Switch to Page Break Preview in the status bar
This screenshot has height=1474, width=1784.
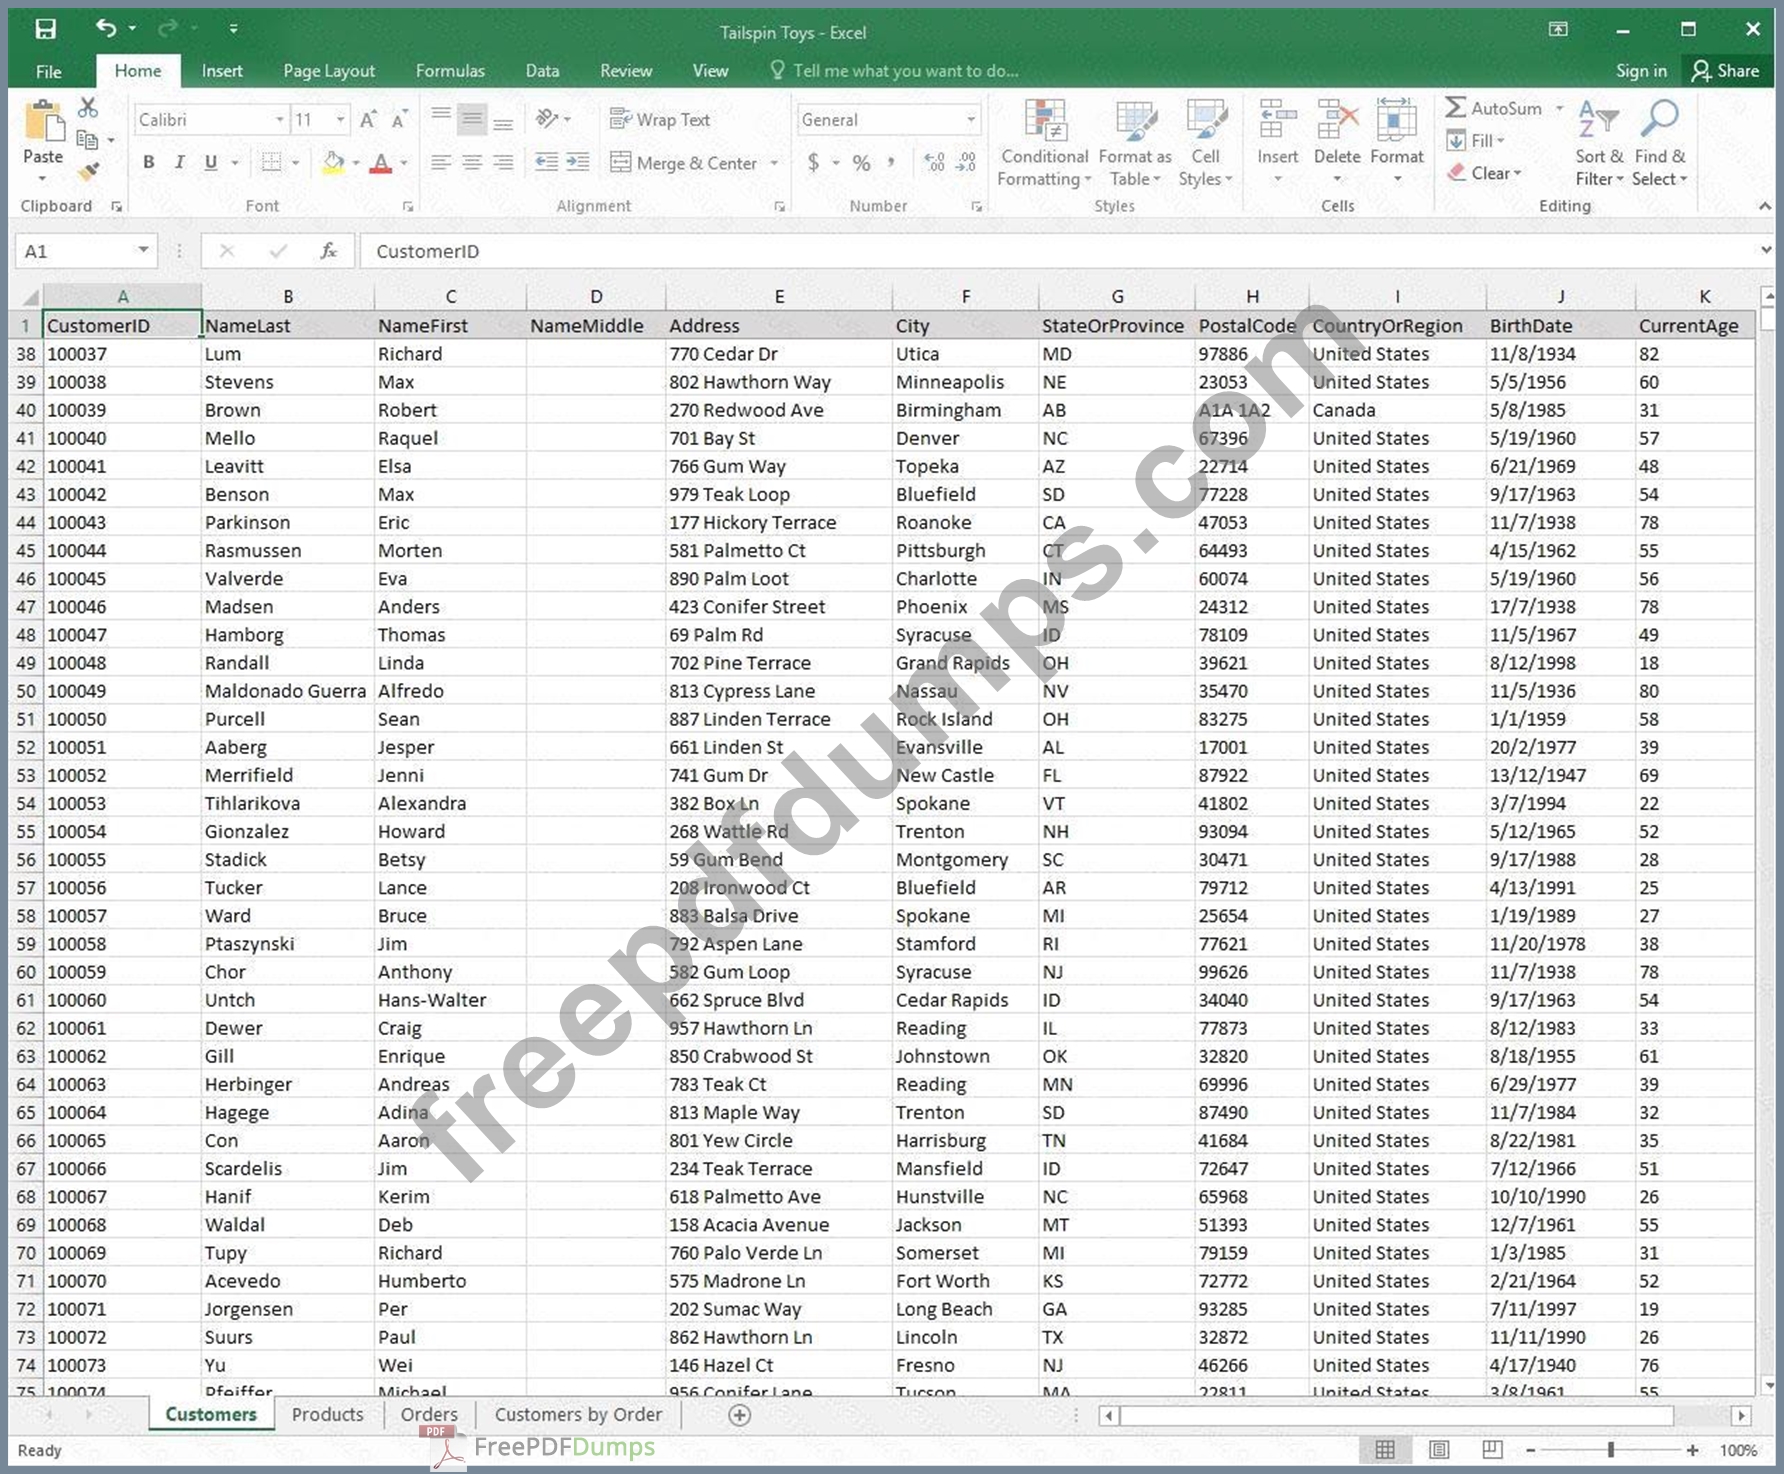[x=1491, y=1450]
